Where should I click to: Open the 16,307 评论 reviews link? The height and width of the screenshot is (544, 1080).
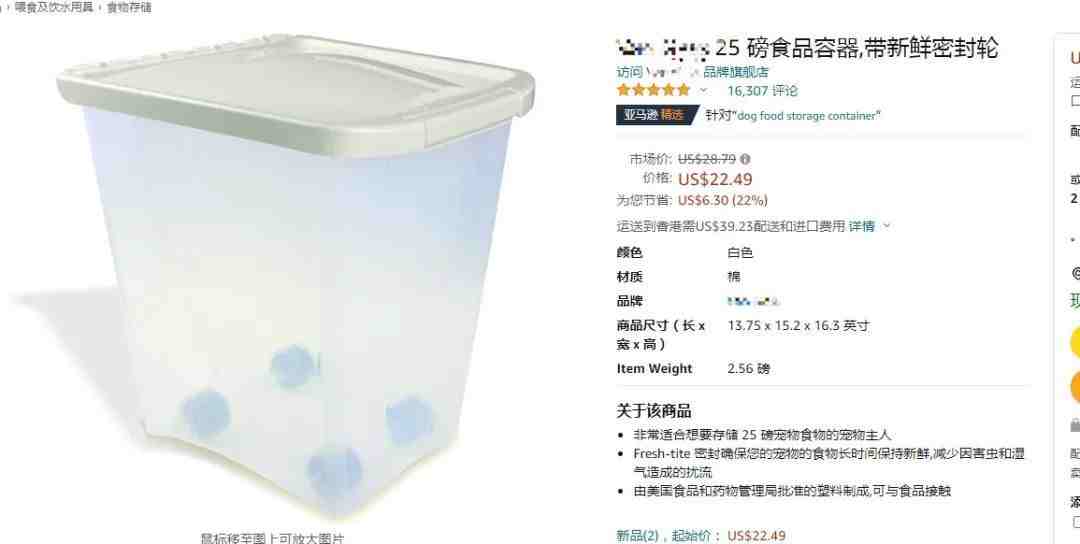click(762, 91)
